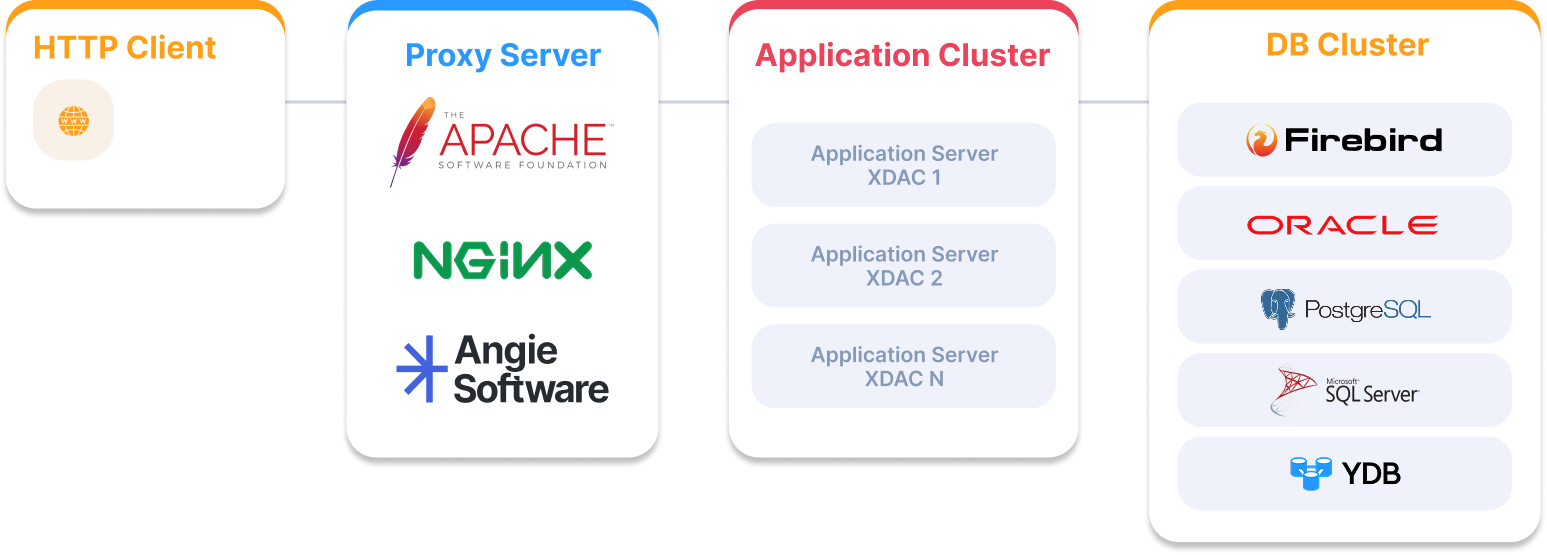Select the Oracle logo
Screen dimensions: 1547x555
(1343, 224)
